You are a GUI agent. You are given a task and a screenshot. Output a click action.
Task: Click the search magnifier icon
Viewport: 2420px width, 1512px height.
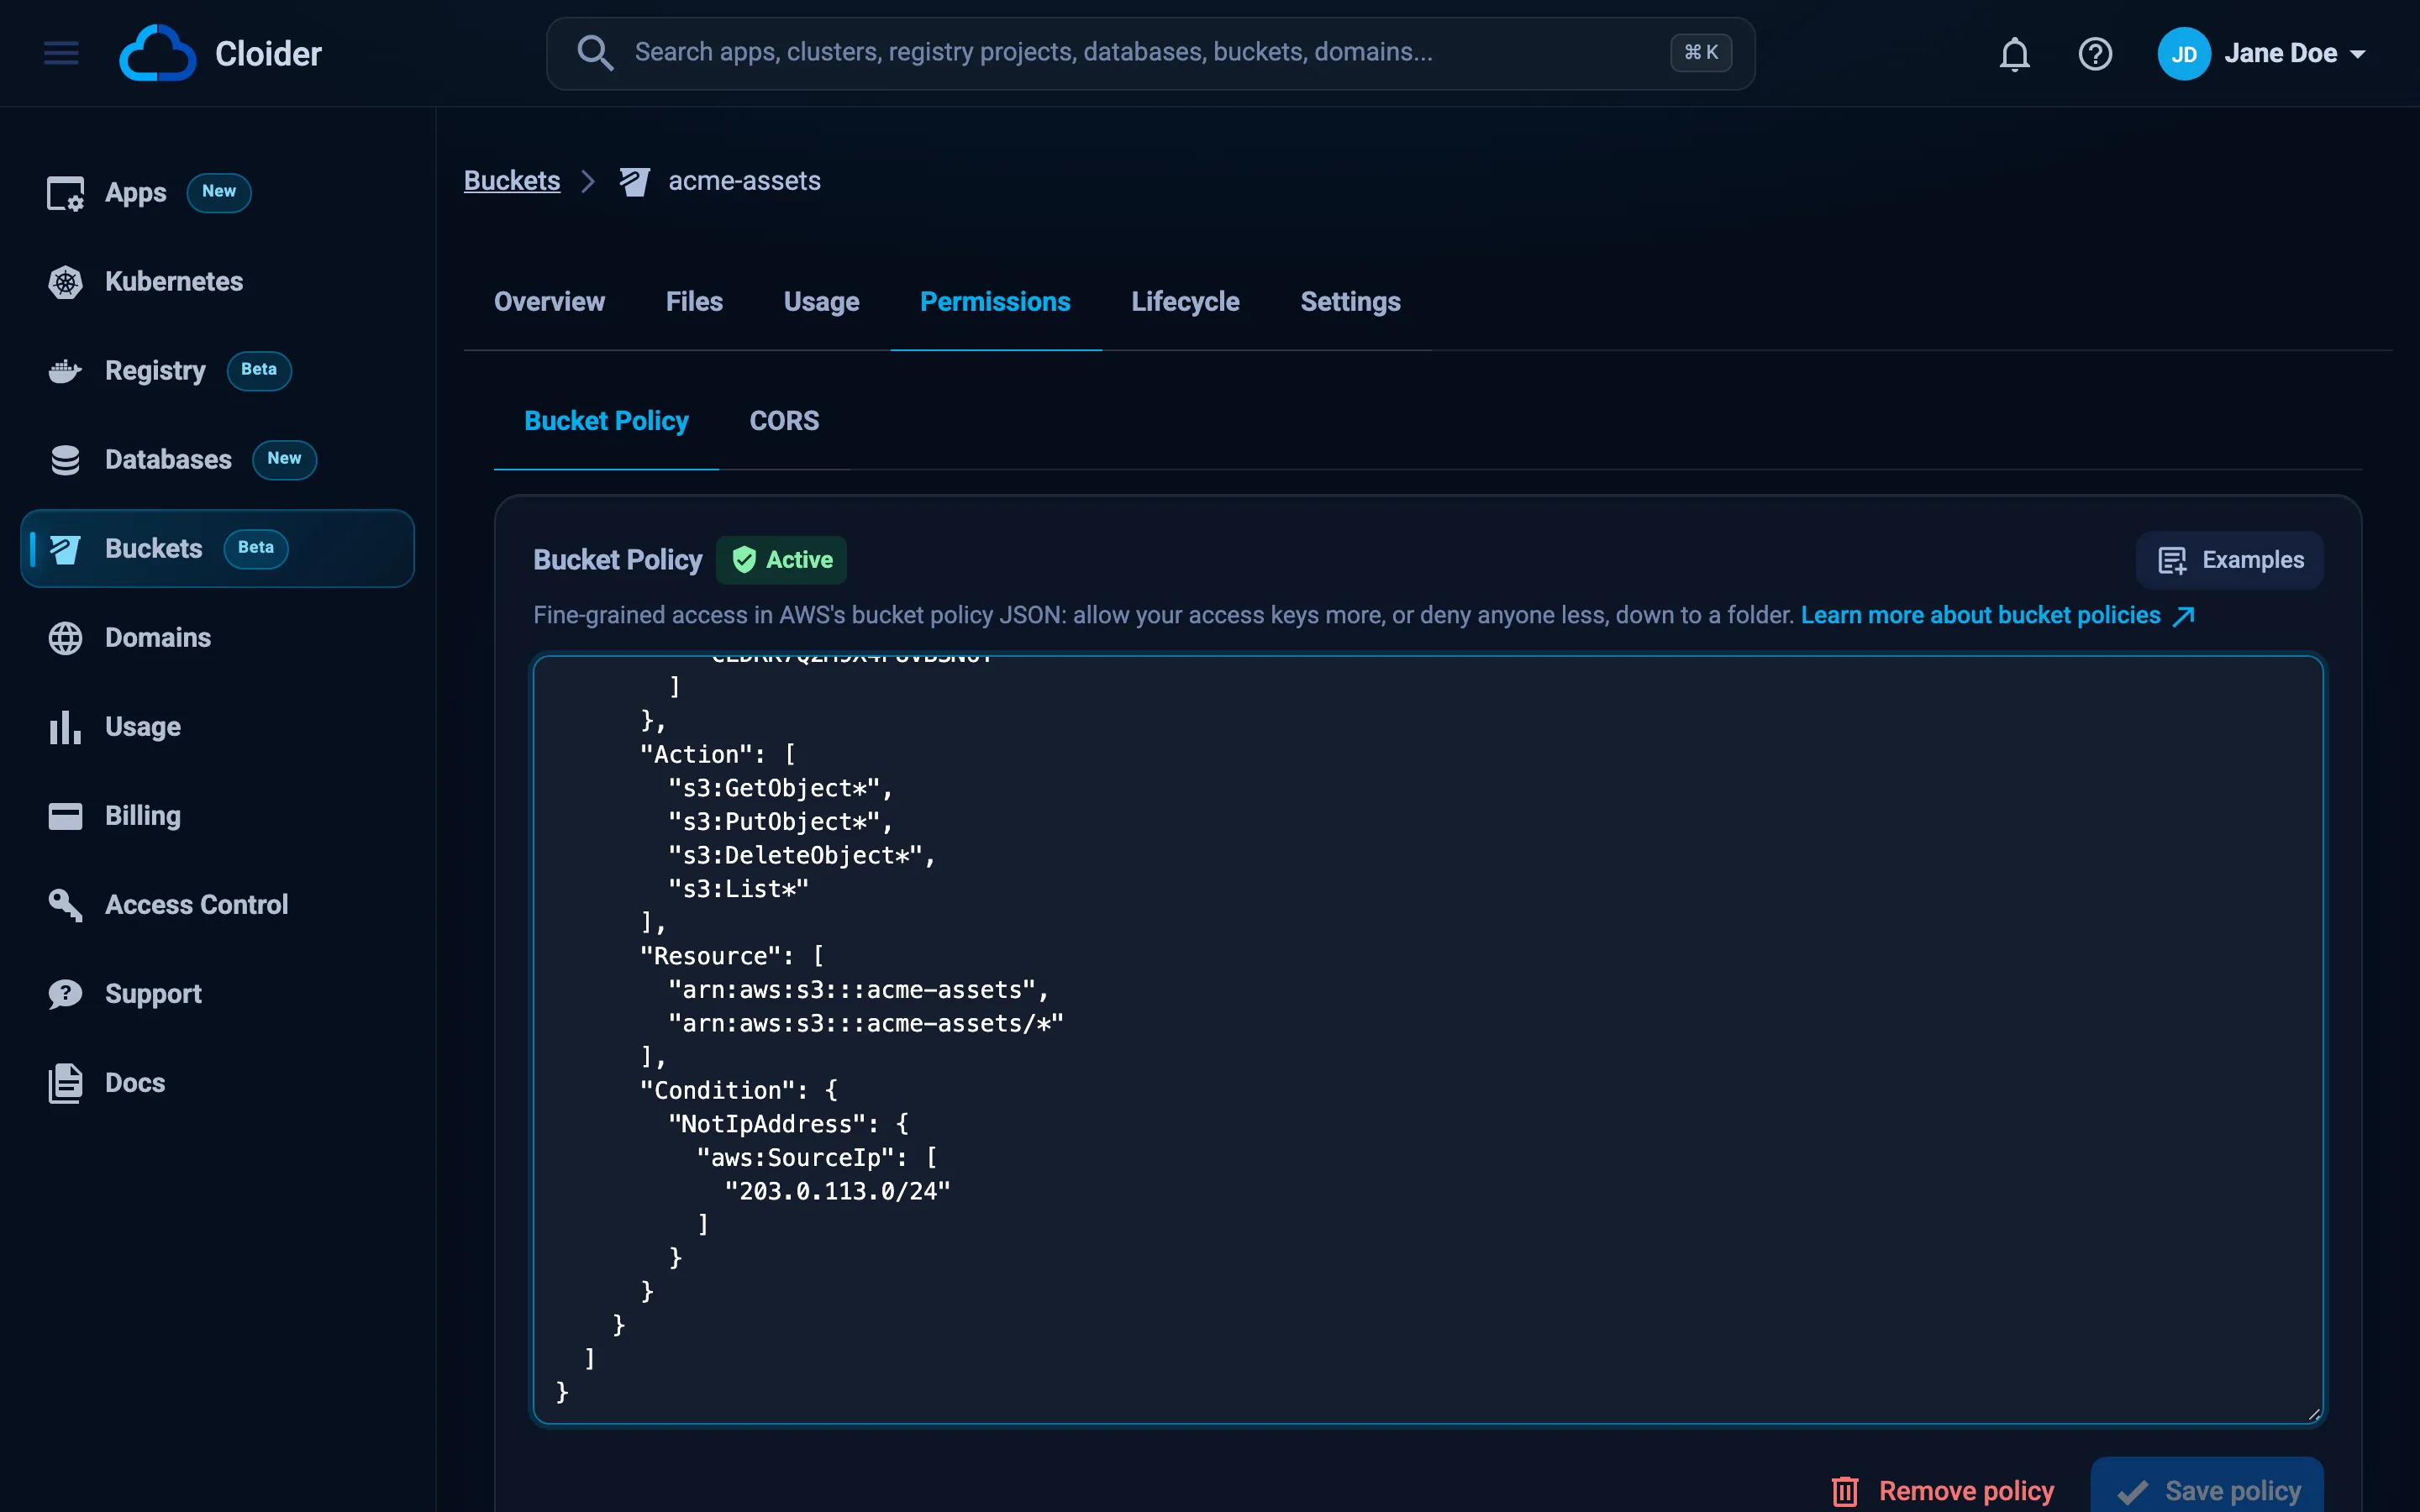click(x=595, y=53)
